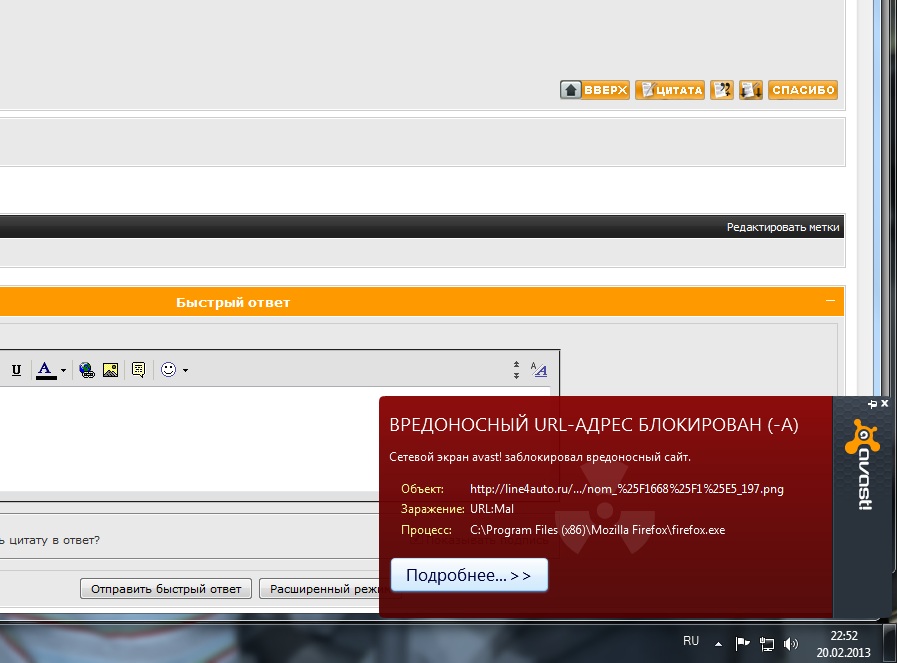Click the insert link globe icon

pos(87,370)
